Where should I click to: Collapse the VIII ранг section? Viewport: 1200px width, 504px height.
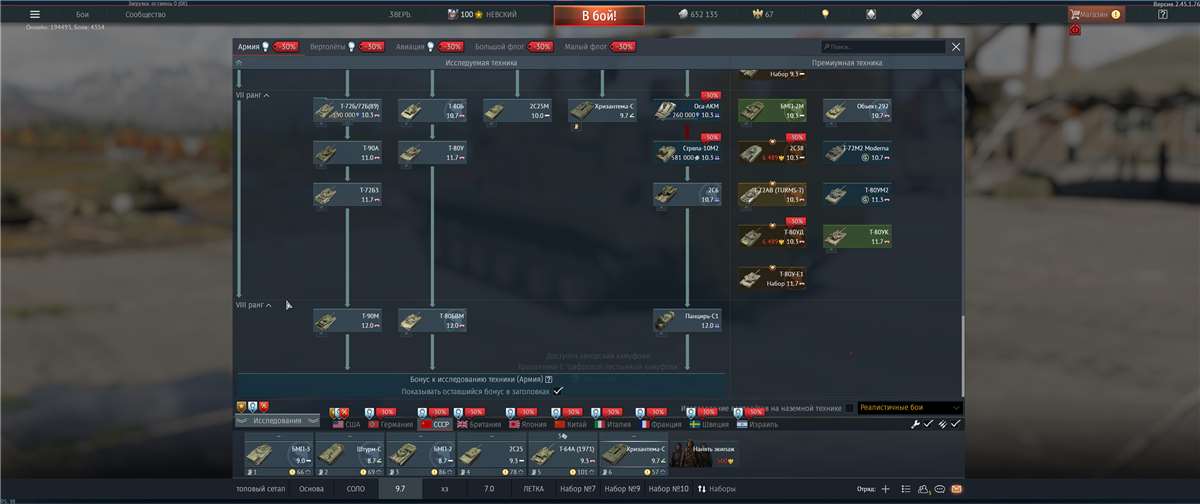tap(253, 304)
